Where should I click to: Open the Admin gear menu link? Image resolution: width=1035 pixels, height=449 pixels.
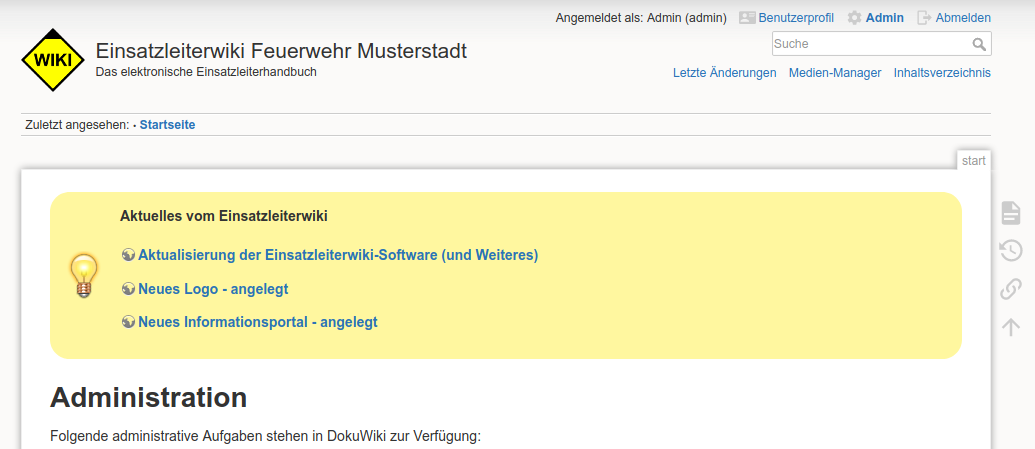click(884, 18)
